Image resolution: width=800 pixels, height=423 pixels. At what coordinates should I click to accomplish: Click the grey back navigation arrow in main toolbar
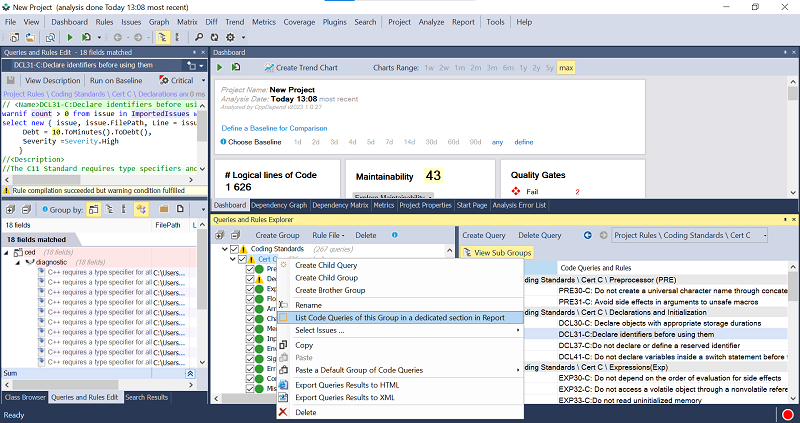pyautogui.click(x=118, y=37)
